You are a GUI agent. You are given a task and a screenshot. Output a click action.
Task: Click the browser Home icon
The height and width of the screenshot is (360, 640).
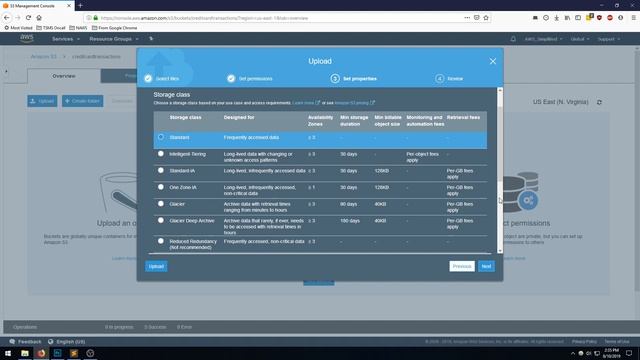pyautogui.click(x=39, y=18)
